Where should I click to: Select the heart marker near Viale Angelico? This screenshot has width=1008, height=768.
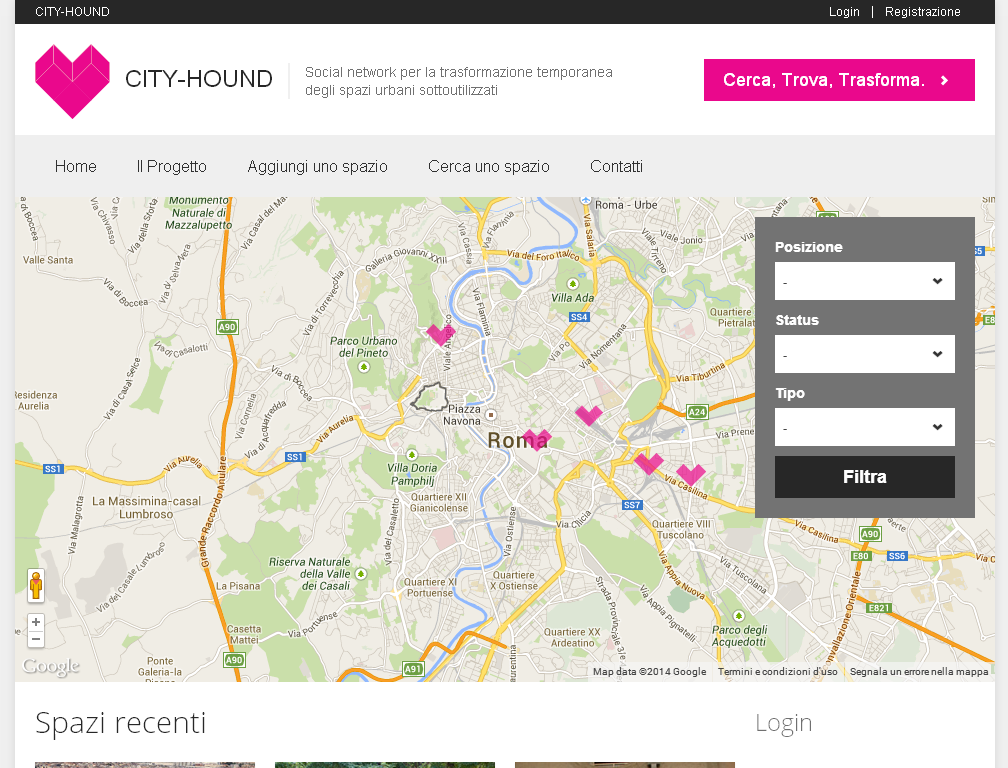[x=441, y=334]
